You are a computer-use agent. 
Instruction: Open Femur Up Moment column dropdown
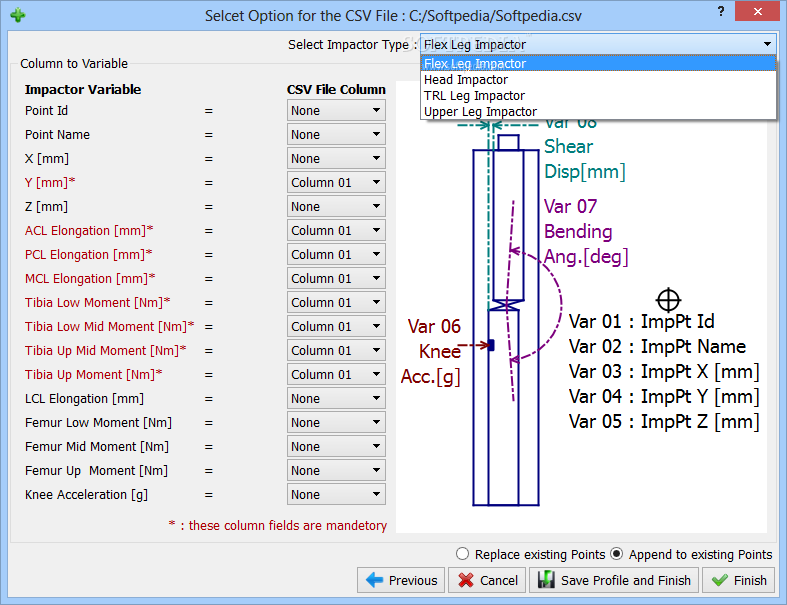(336, 470)
